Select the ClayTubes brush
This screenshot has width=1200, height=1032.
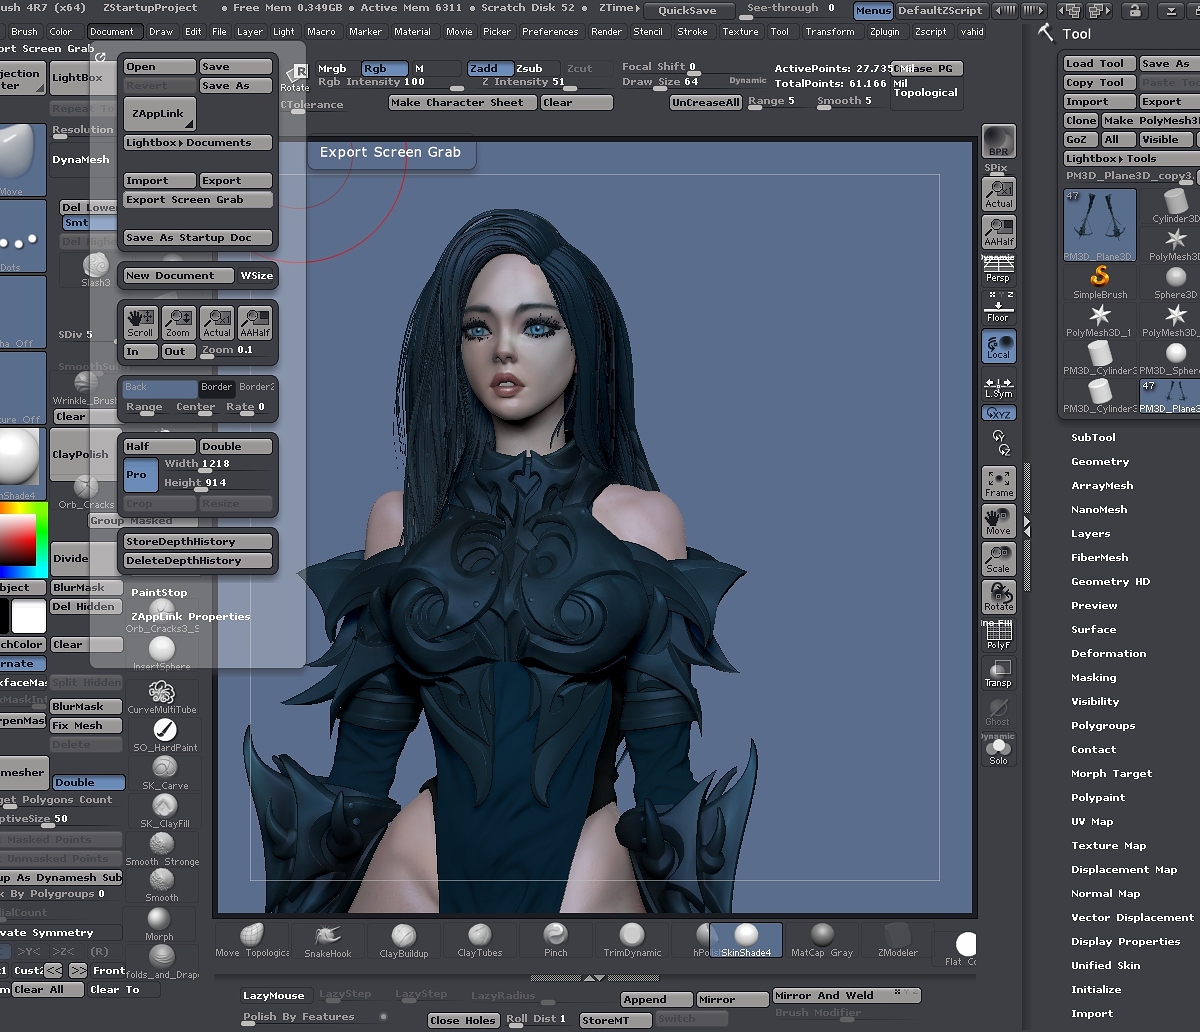pos(480,940)
